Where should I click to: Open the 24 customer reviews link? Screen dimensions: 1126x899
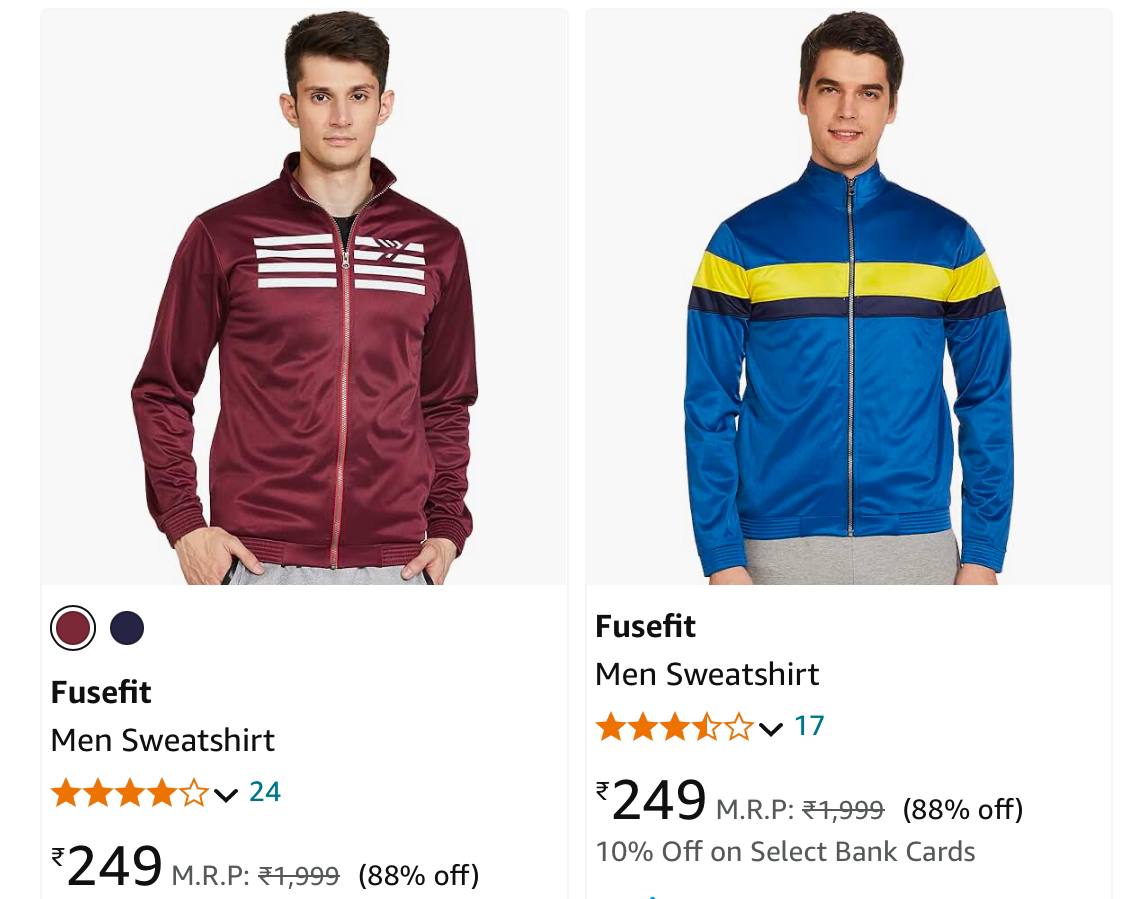[x=265, y=792]
